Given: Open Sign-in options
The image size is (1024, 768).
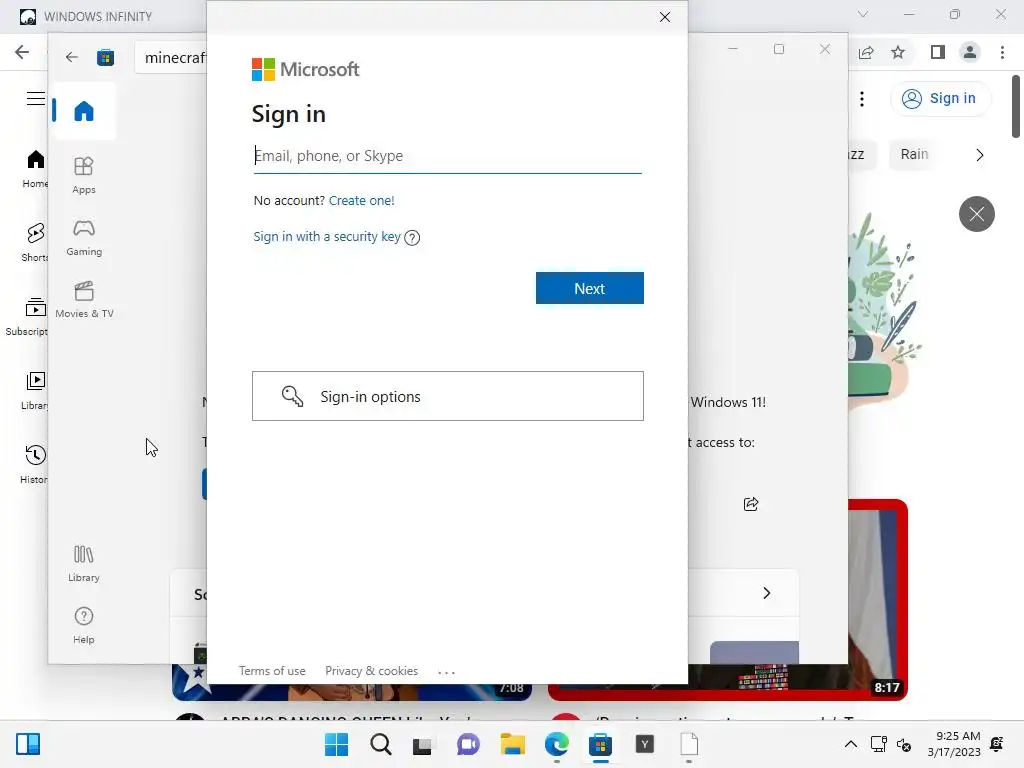Looking at the screenshot, I should click(448, 396).
